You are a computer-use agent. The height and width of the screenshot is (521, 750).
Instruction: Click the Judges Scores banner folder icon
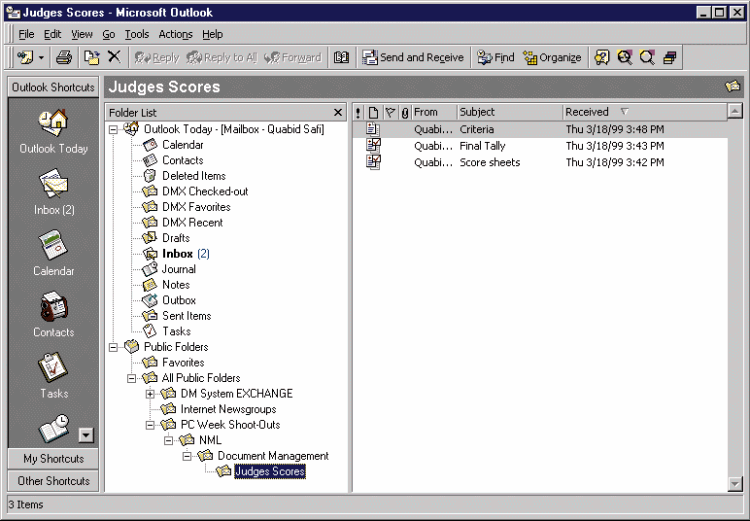(x=732, y=87)
